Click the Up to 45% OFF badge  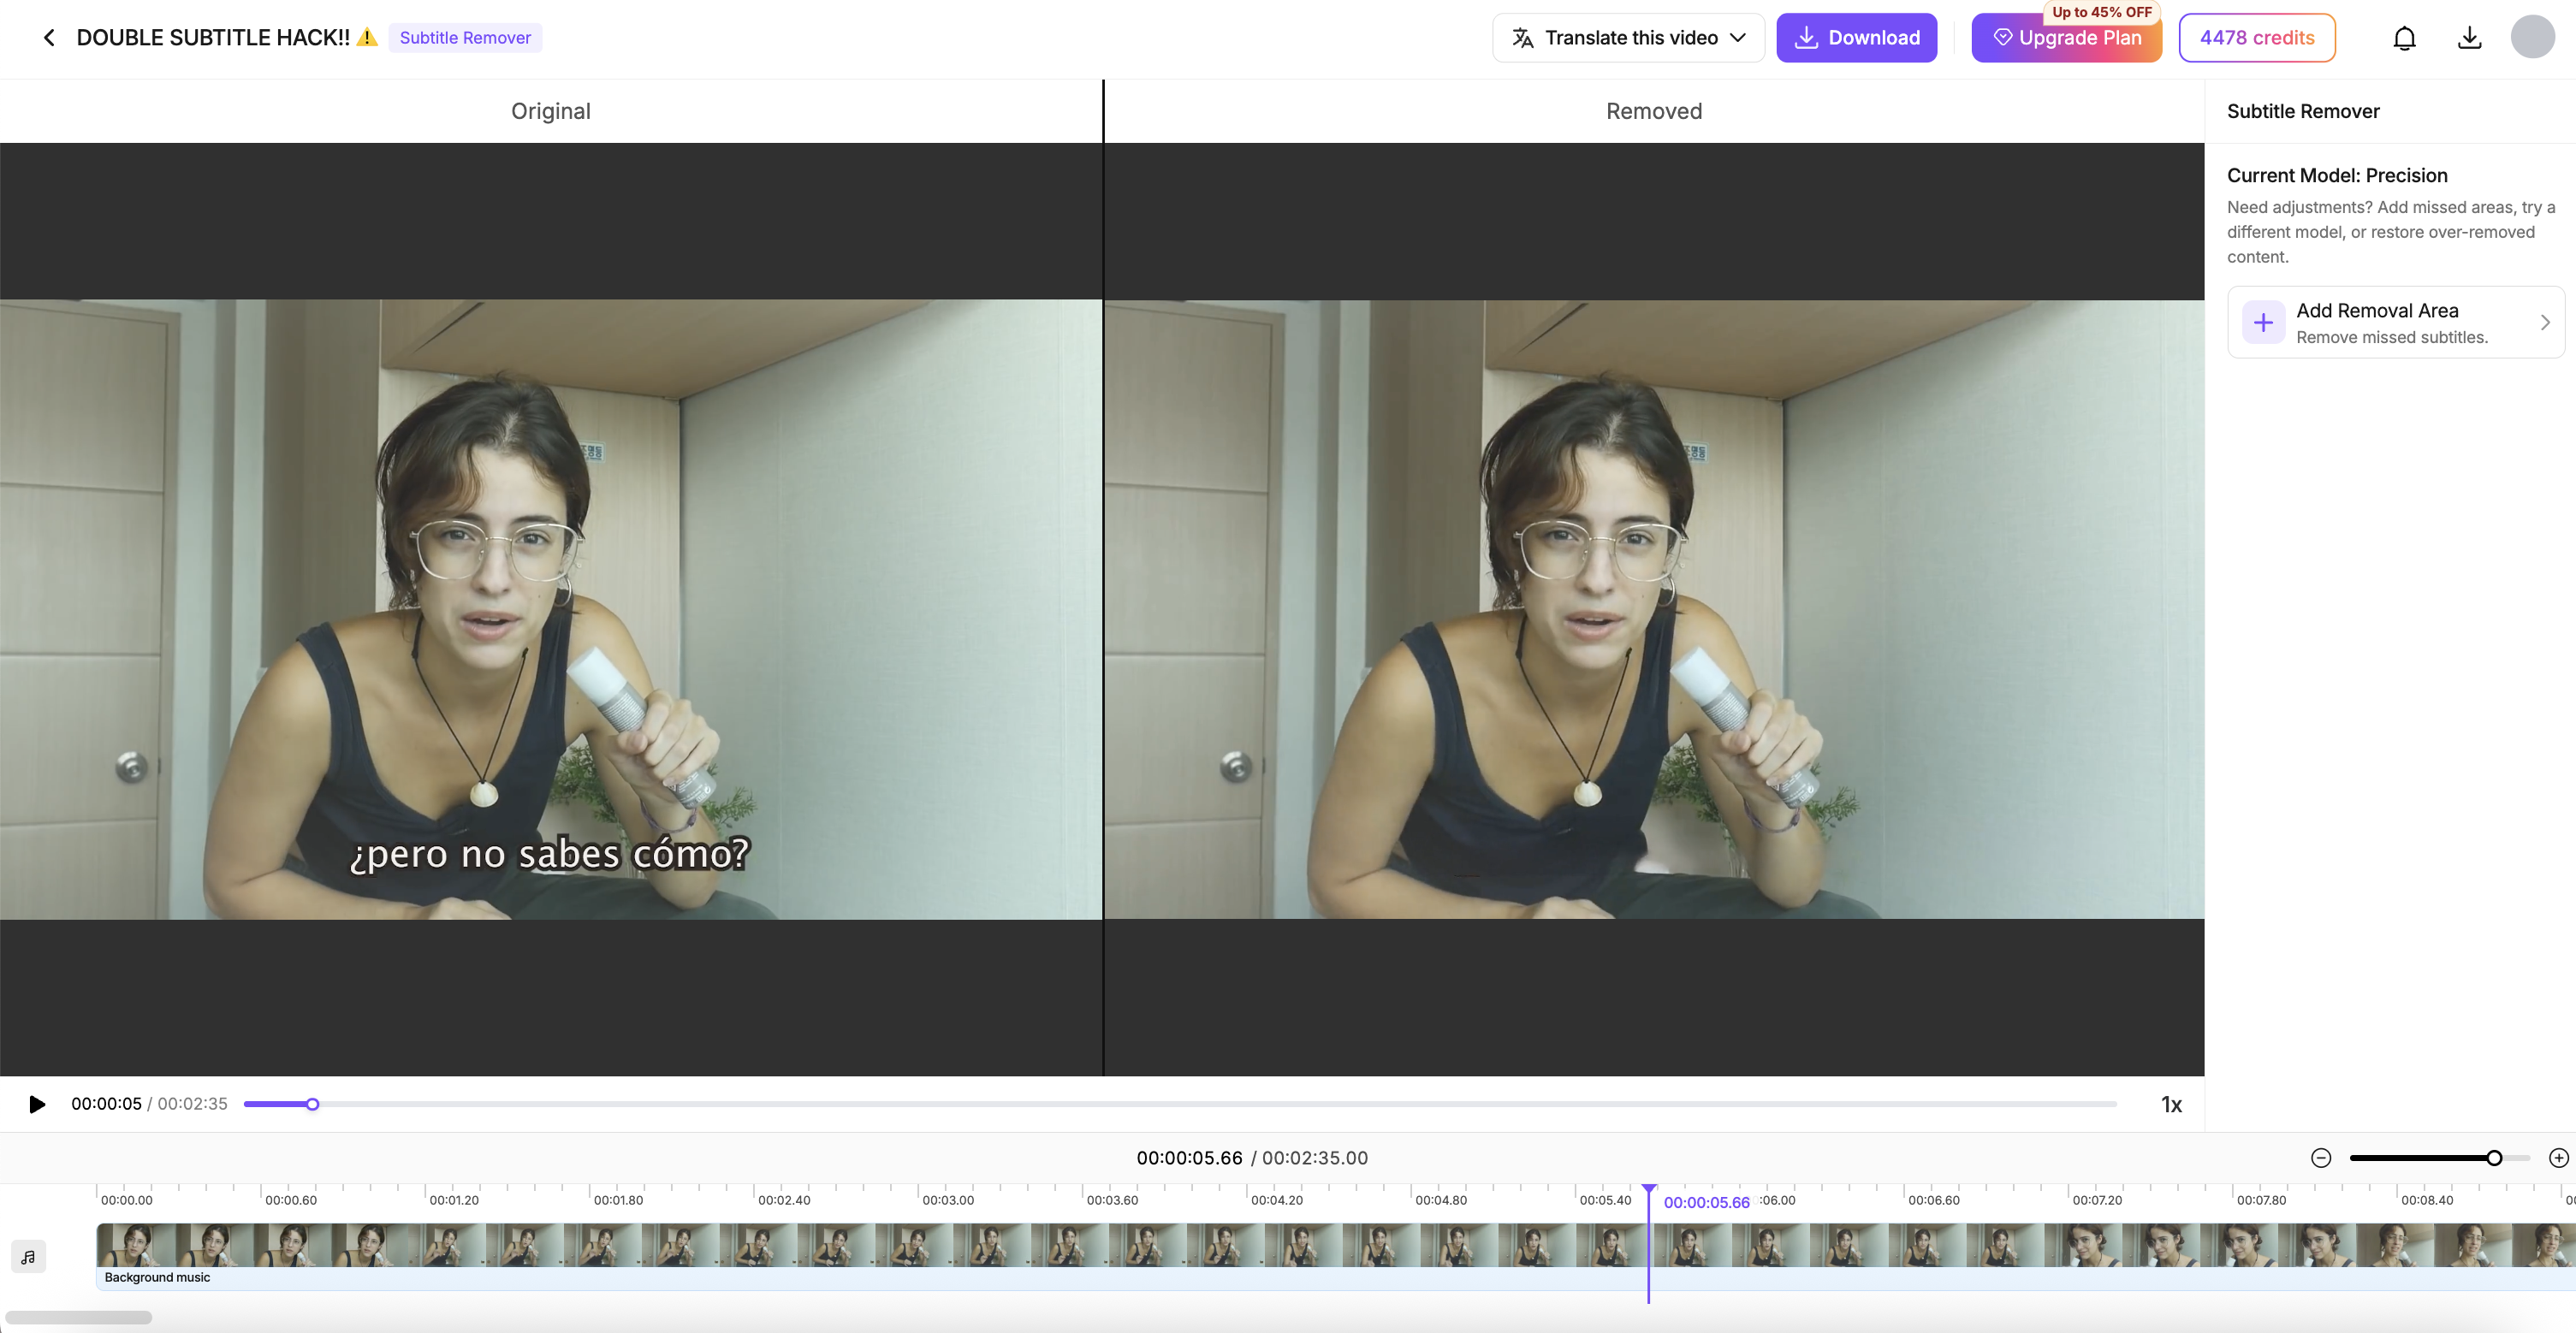[x=2101, y=12]
